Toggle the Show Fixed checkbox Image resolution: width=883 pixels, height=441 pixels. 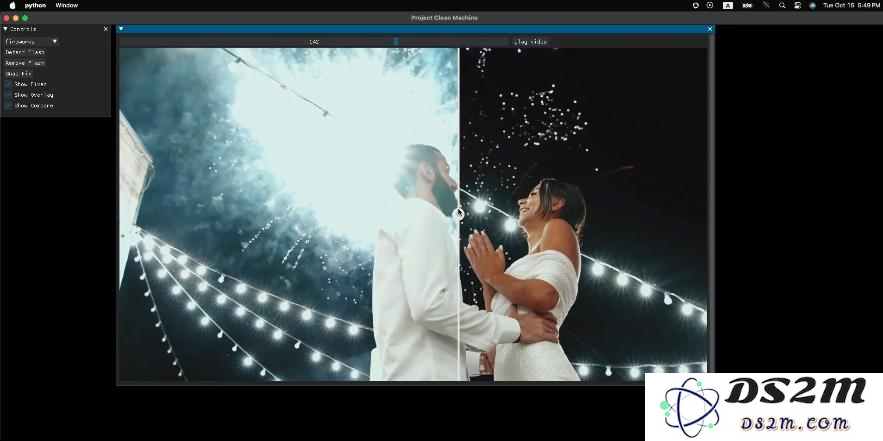(8, 84)
